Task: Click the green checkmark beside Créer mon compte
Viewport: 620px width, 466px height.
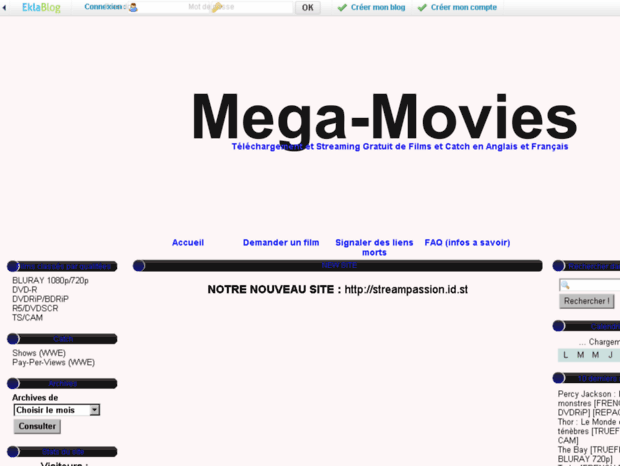Action: [x=422, y=8]
